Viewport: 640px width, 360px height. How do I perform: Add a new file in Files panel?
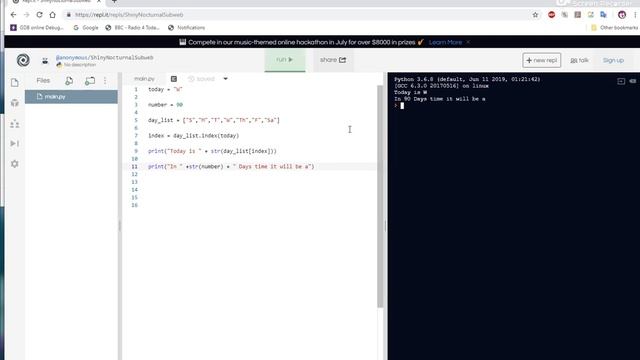tap(69, 81)
